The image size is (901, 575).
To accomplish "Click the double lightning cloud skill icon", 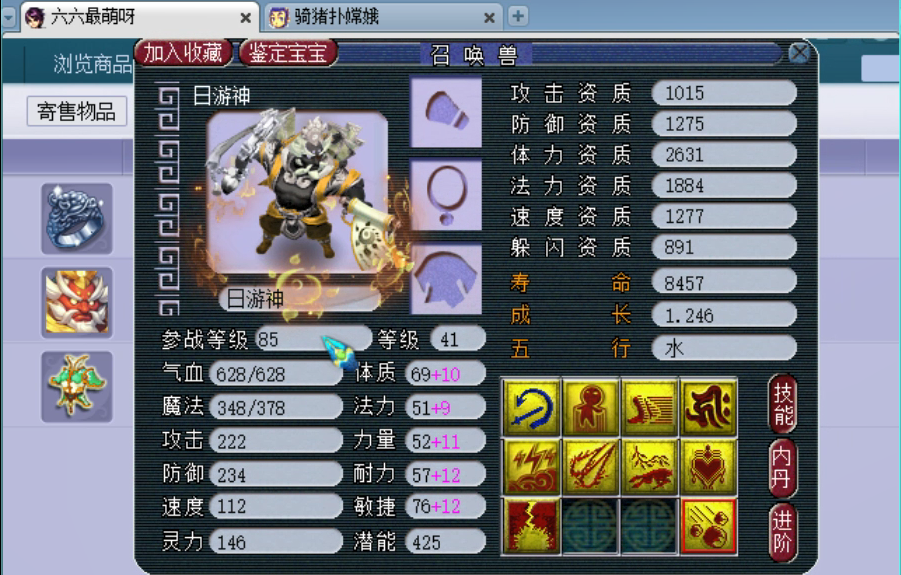I will pos(532,466).
